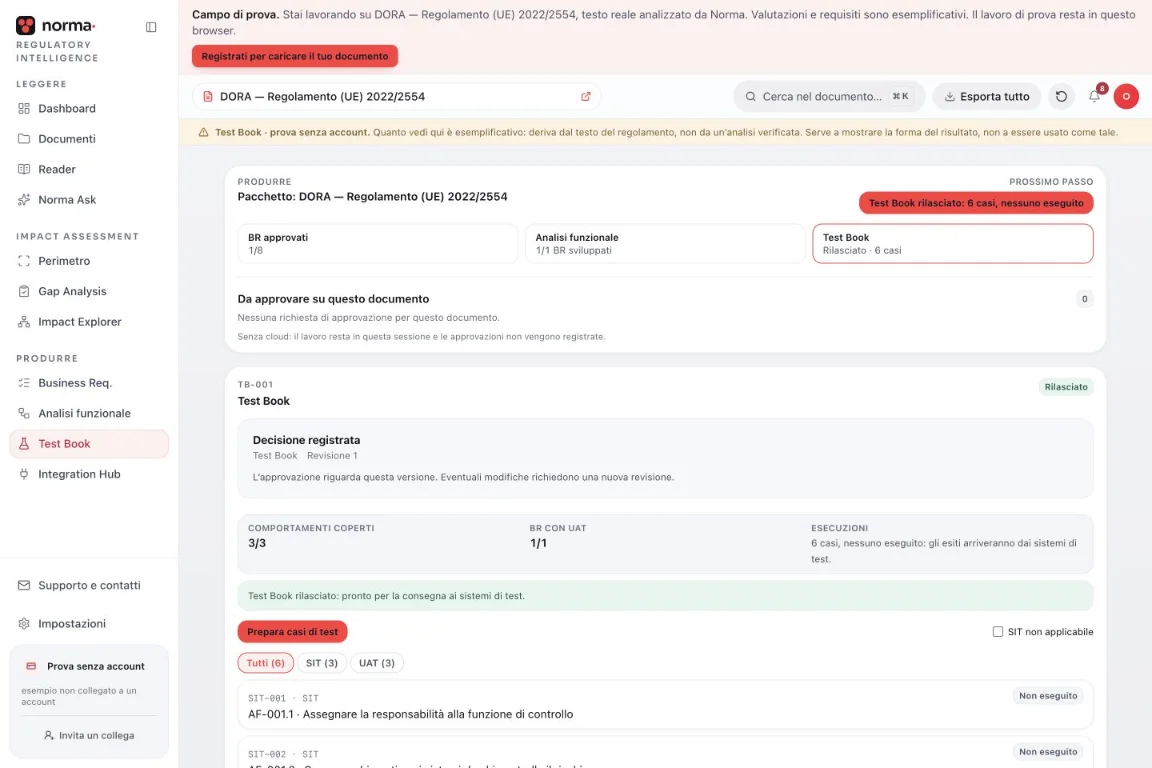The height and width of the screenshot is (768, 1152).
Task: Tick the SIT non applicabile checkbox
Action: point(997,632)
